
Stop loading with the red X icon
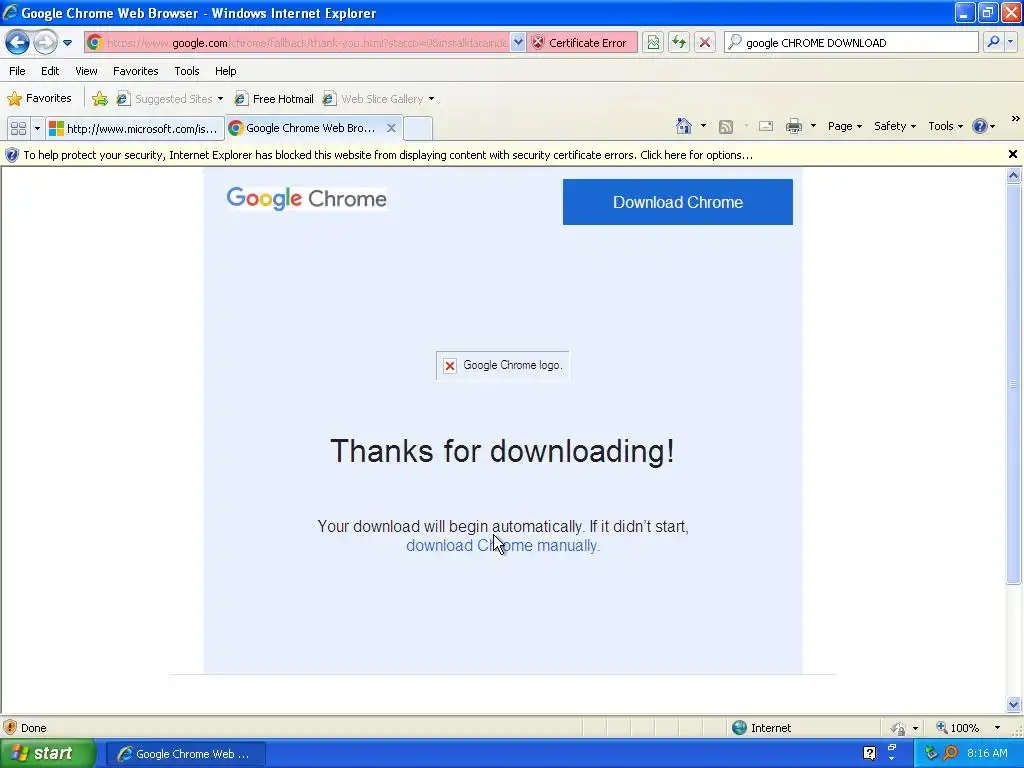705,43
